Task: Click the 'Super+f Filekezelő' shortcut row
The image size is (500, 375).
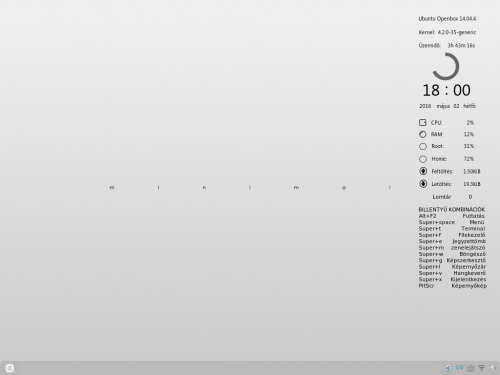Action: tap(452, 235)
